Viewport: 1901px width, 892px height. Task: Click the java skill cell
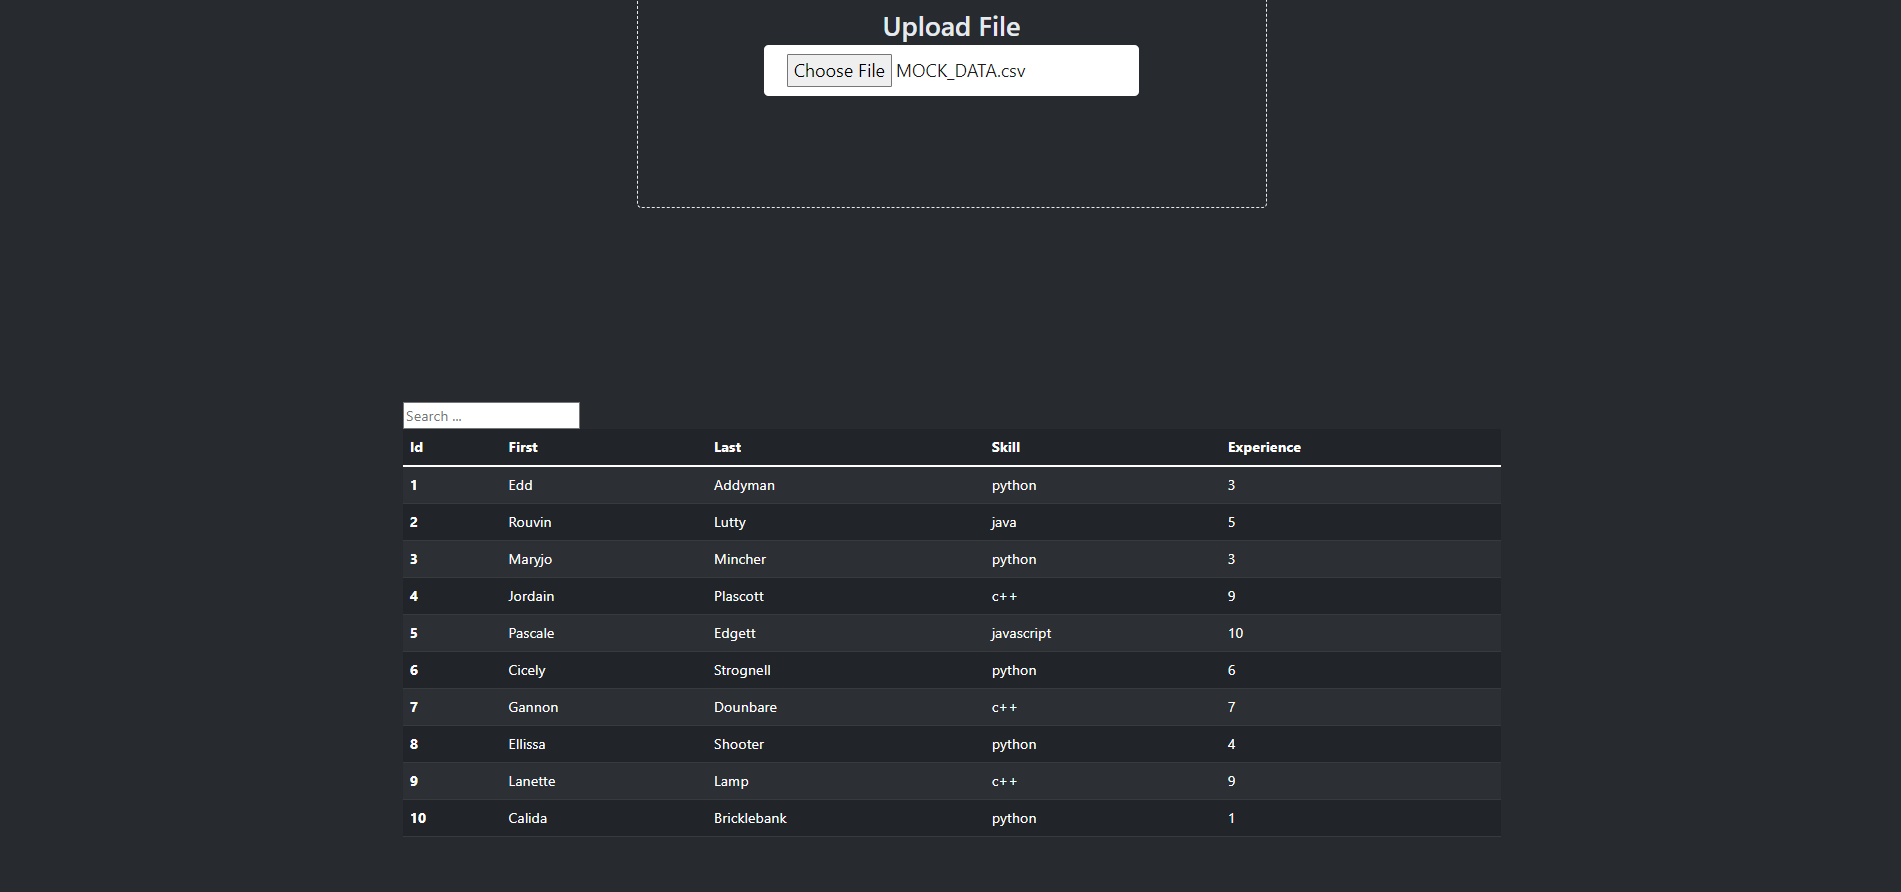pyautogui.click(x=1004, y=522)
